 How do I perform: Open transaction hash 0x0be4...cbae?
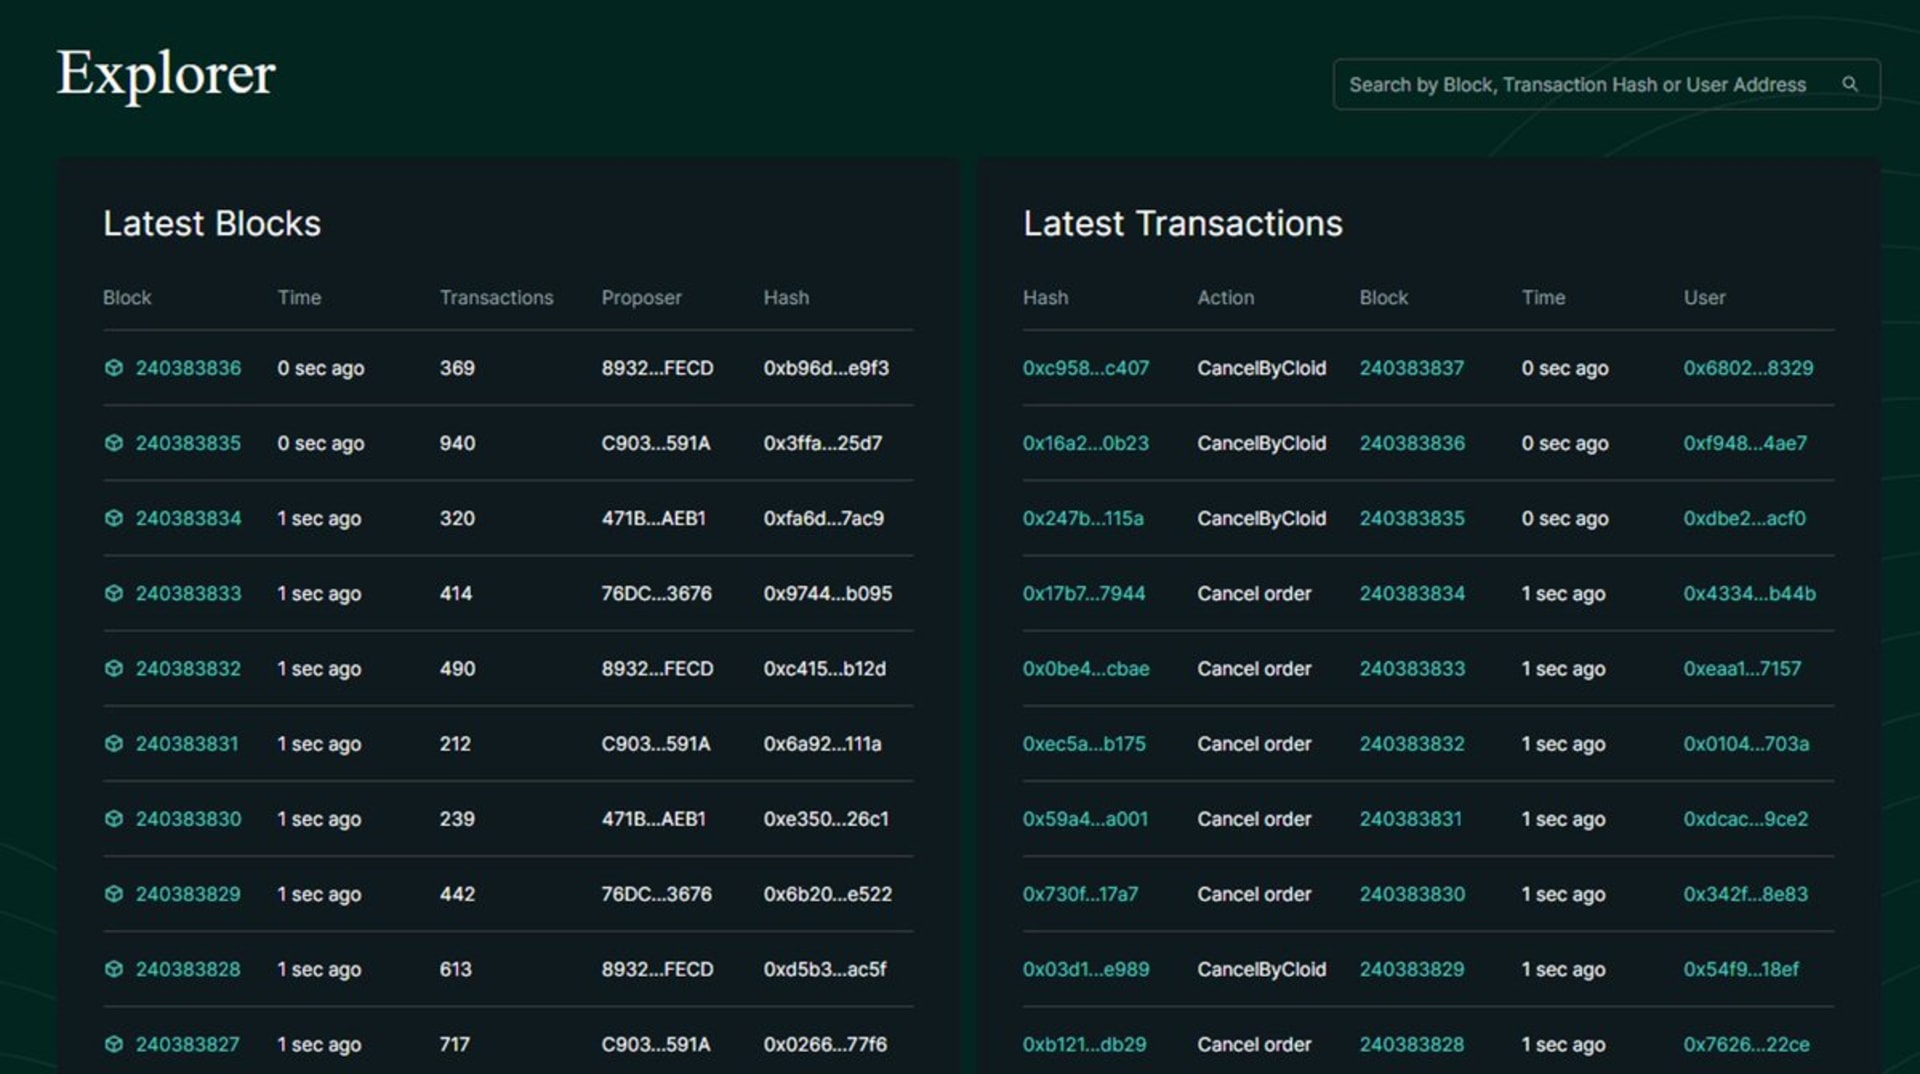point(1085,668)
